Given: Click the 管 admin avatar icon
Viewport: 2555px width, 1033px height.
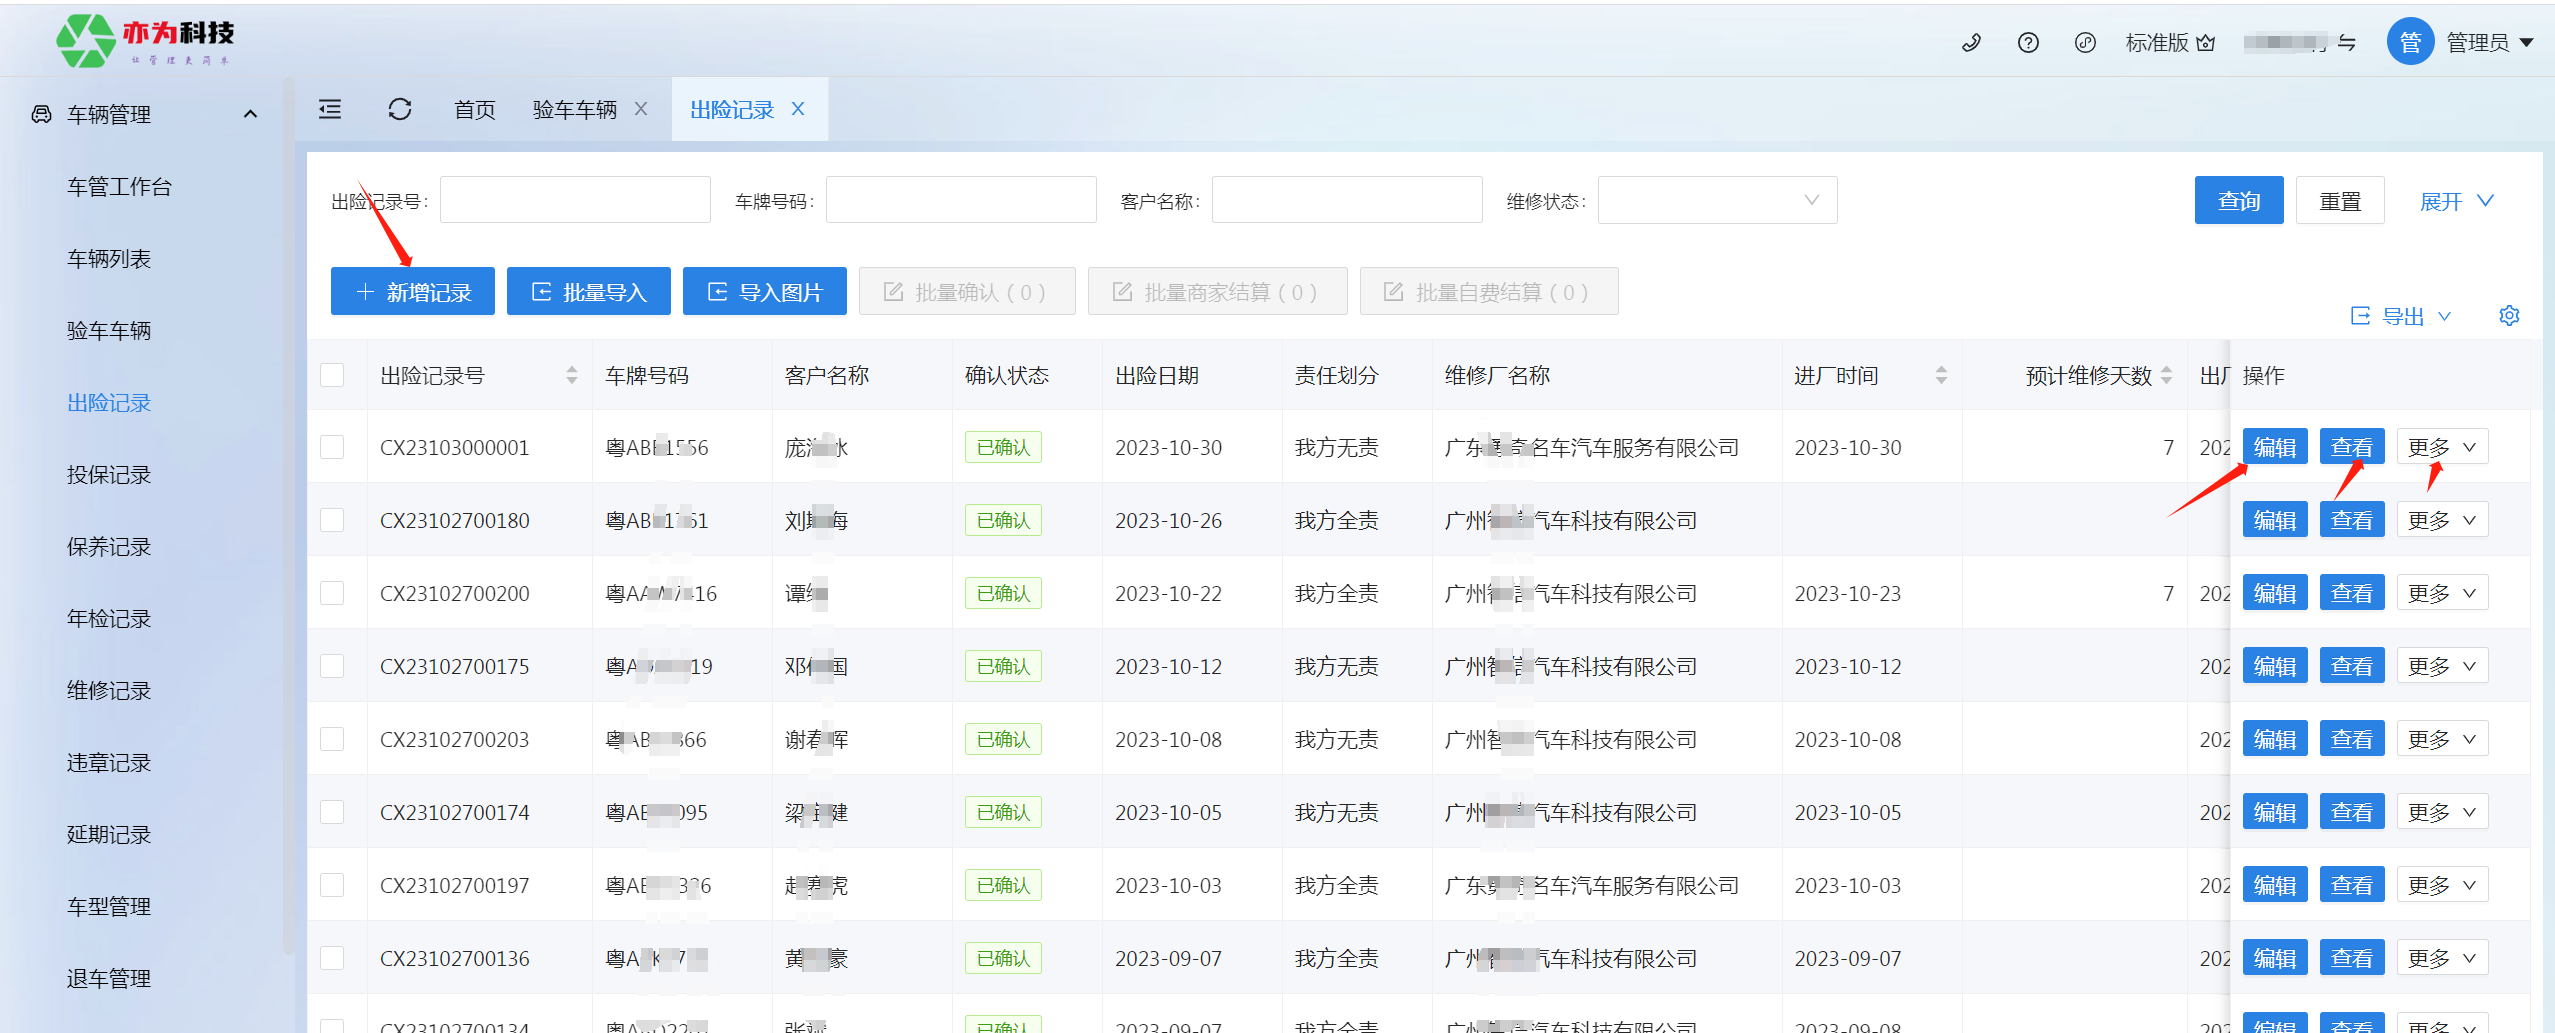Looking at the screenshot, I should point(2410,43).
